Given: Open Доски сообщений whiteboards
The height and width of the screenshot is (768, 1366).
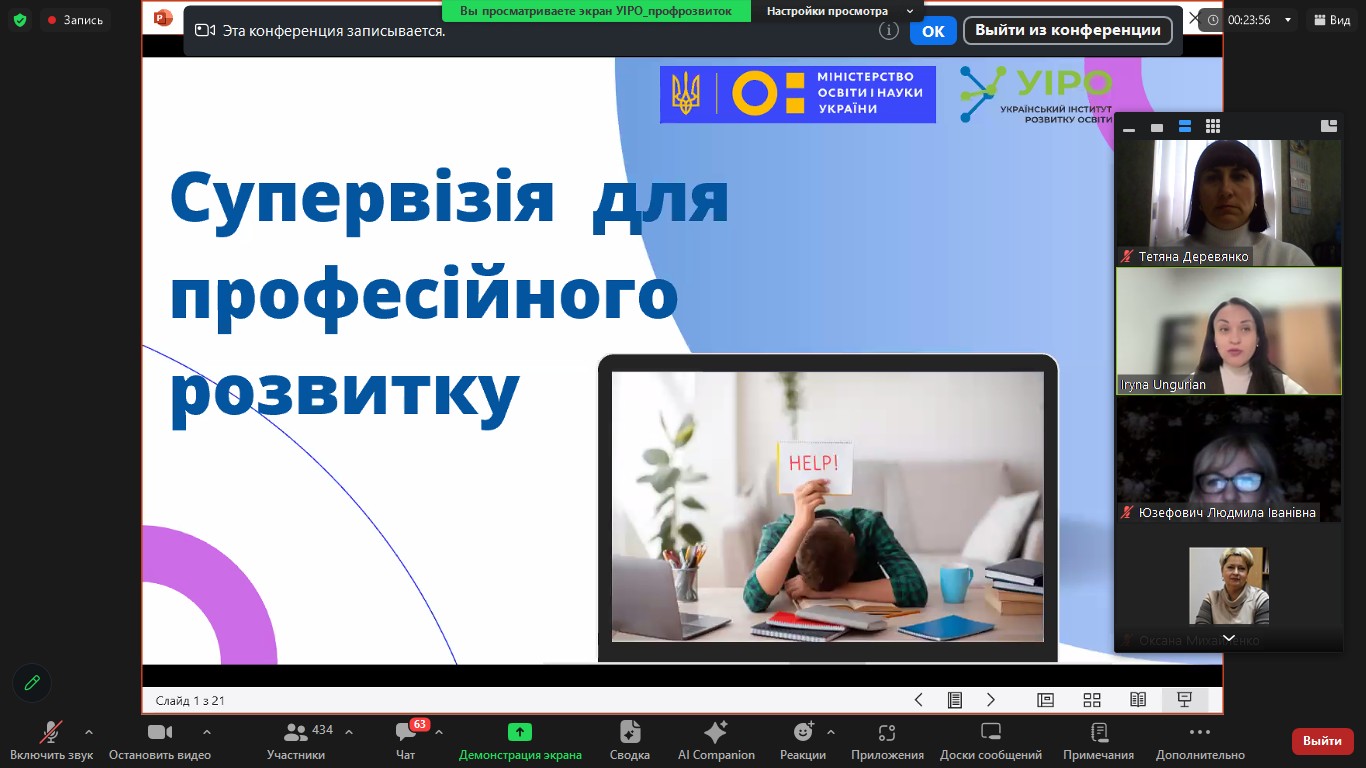Looking at the screenshot, I should (990, 740).
